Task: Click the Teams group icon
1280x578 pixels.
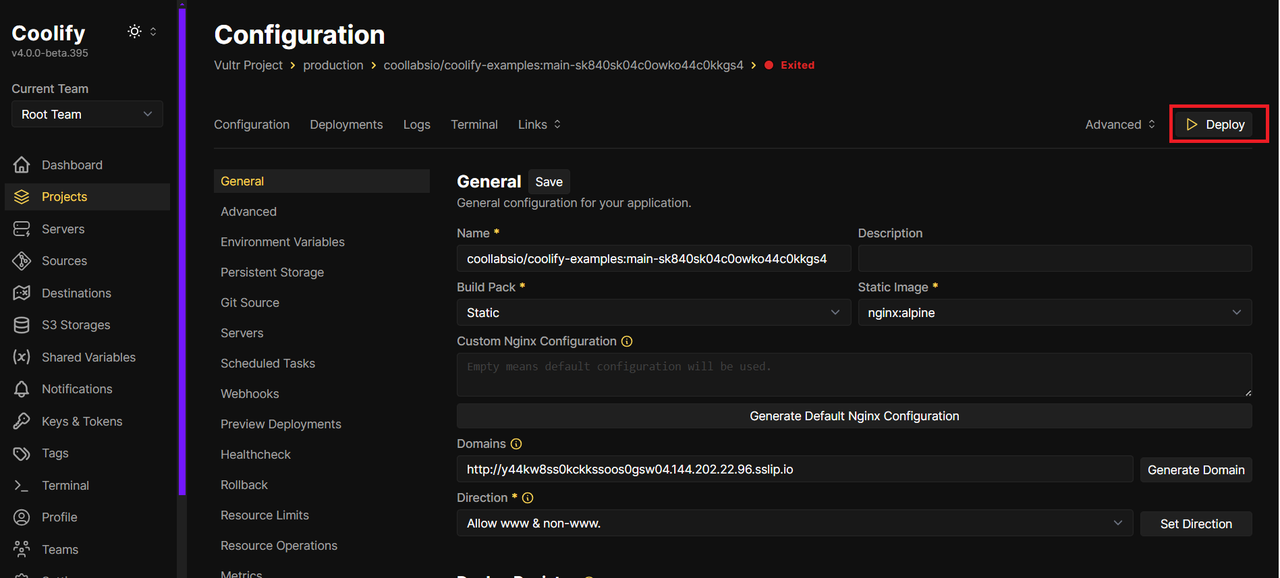Action: click(21, 549)
